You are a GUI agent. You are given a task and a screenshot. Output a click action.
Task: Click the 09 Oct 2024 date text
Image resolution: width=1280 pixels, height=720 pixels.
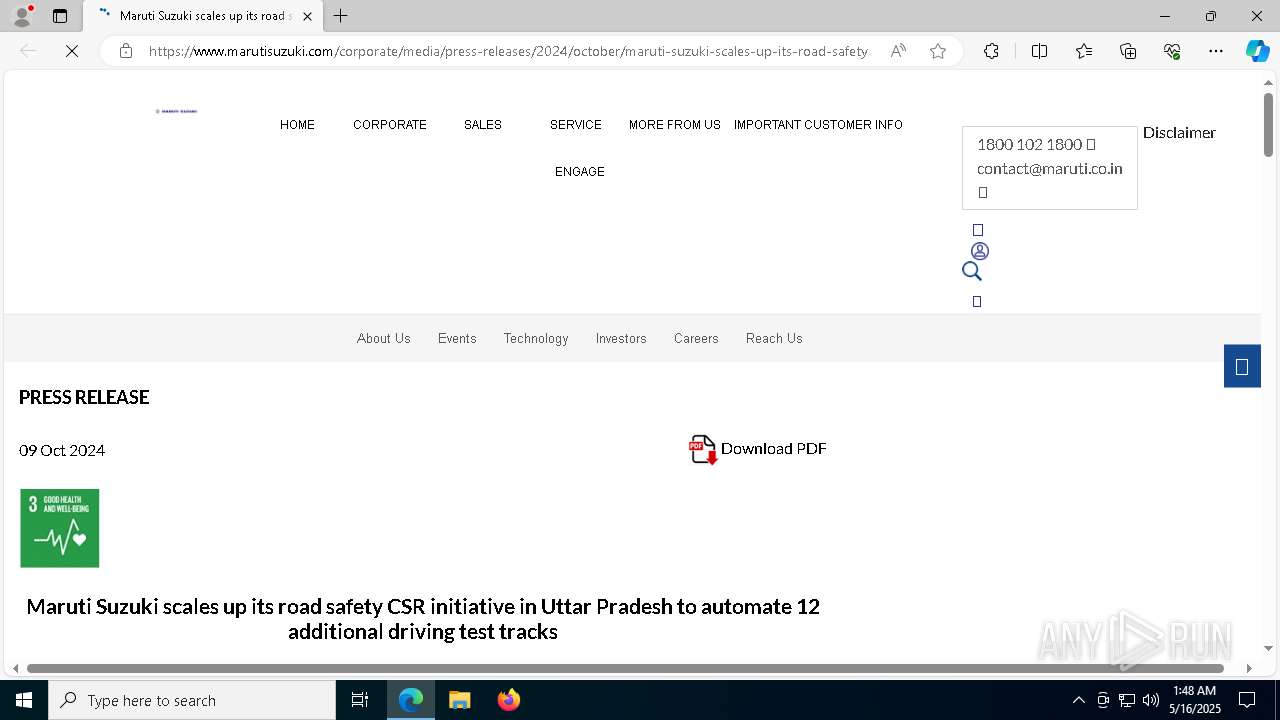[62, 450]
